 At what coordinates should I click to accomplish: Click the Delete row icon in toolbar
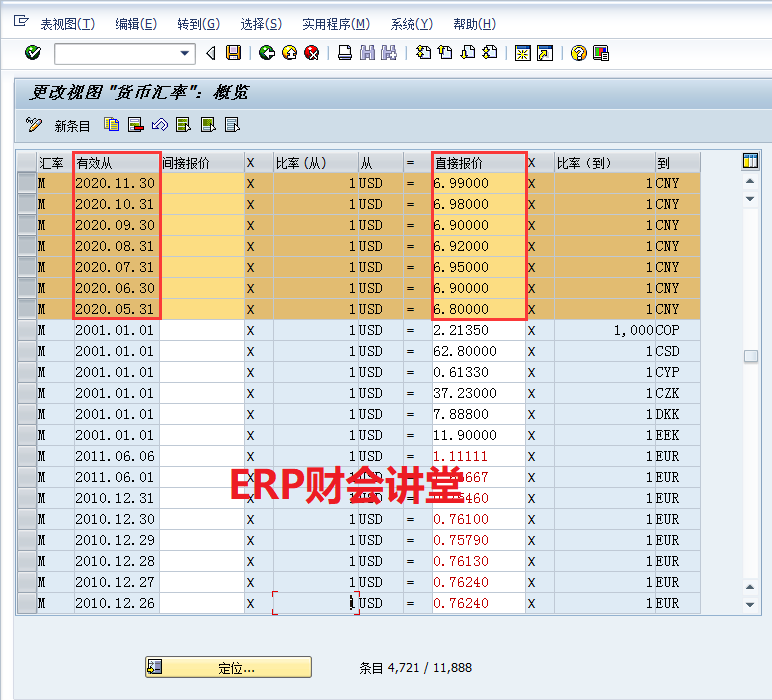click(135, 125)
